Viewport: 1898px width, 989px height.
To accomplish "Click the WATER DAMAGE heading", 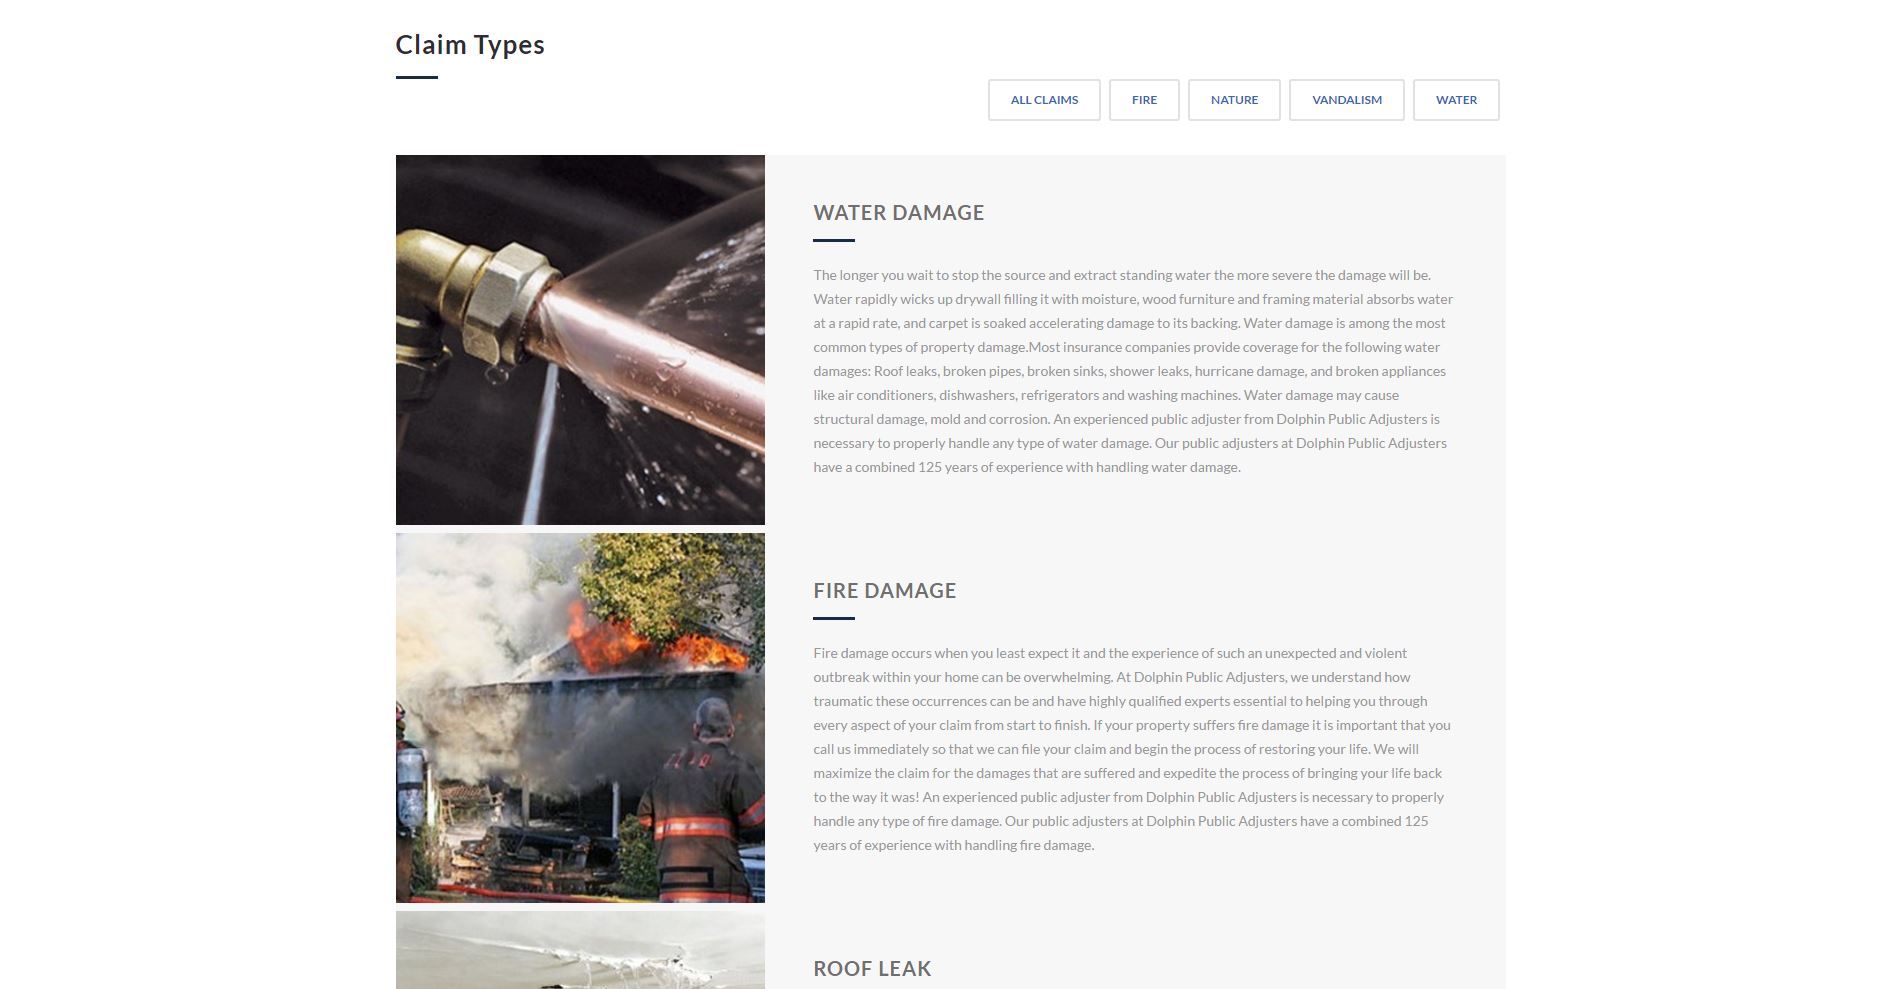I will tap(898, 212).
